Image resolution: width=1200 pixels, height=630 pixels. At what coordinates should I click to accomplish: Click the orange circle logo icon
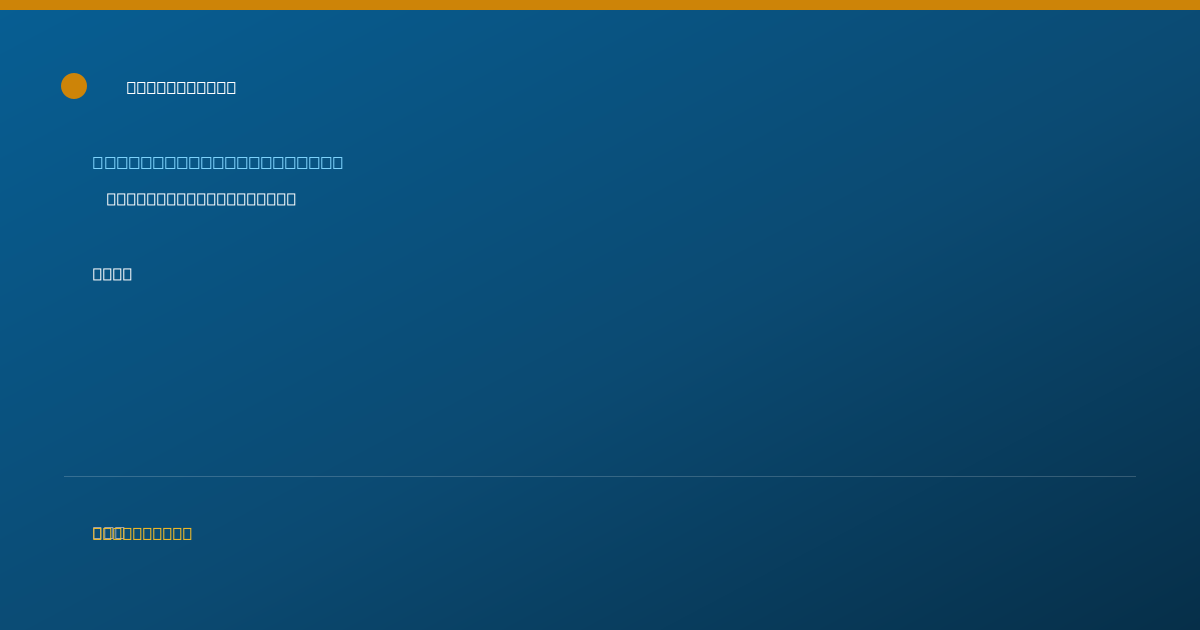pos(74,86)
